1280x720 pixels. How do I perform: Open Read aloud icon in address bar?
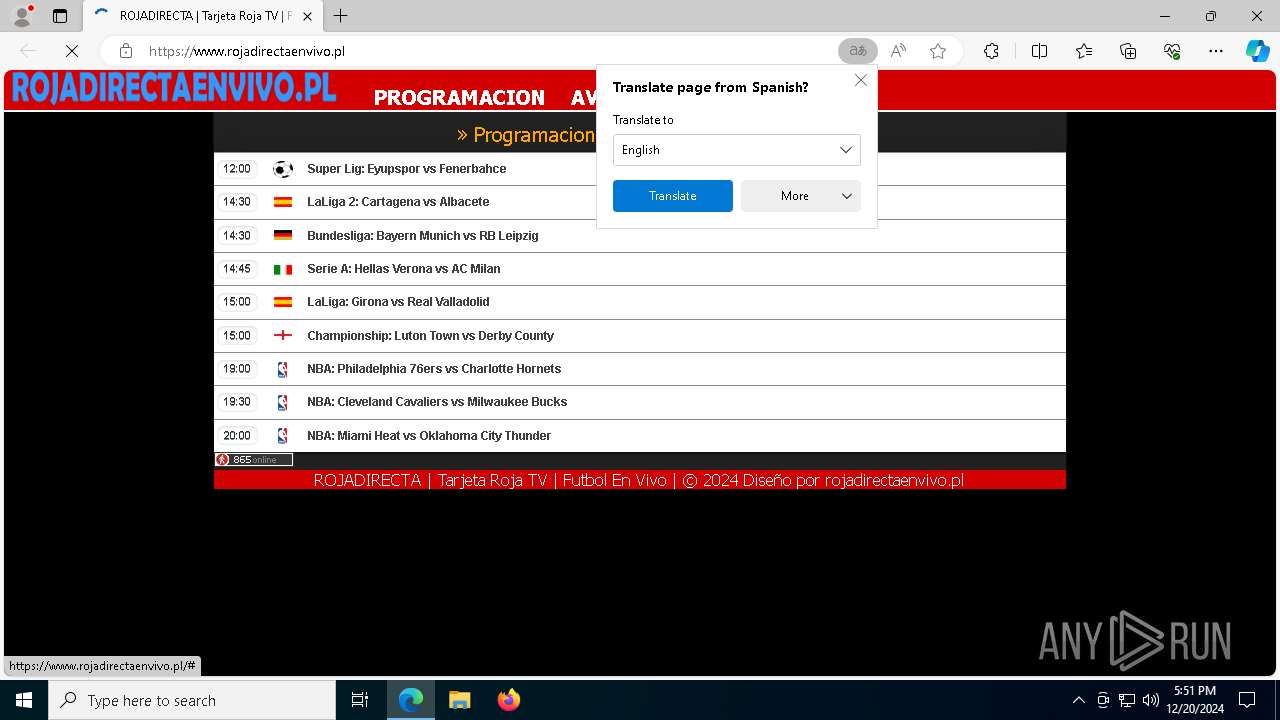[x=898, y=51]
